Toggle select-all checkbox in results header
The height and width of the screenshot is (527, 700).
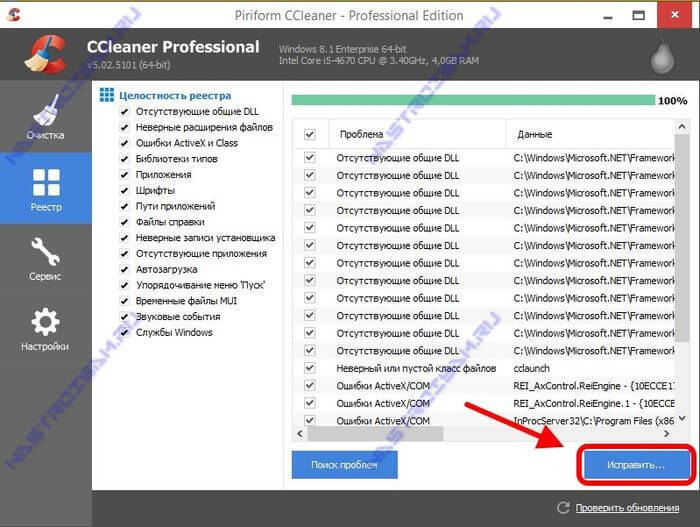[x=309, y=134]
